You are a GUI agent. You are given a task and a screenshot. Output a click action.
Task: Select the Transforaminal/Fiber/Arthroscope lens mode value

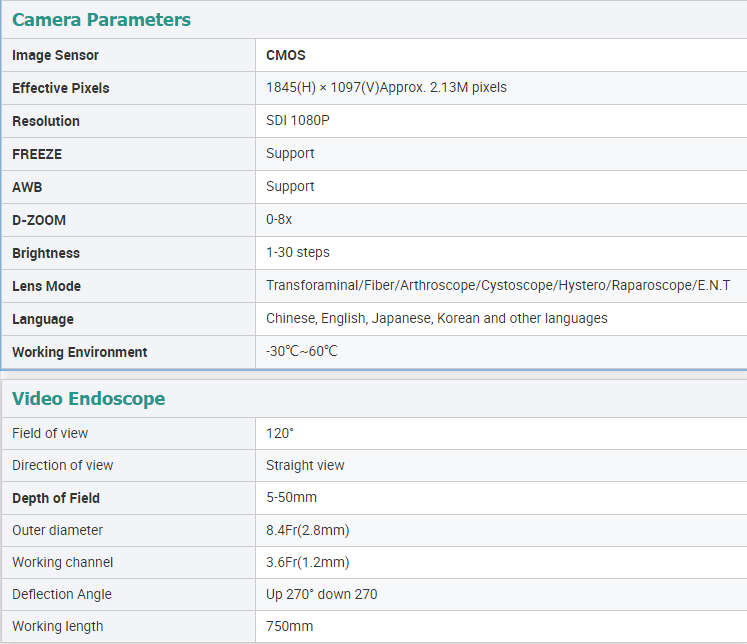pos(498,285)
